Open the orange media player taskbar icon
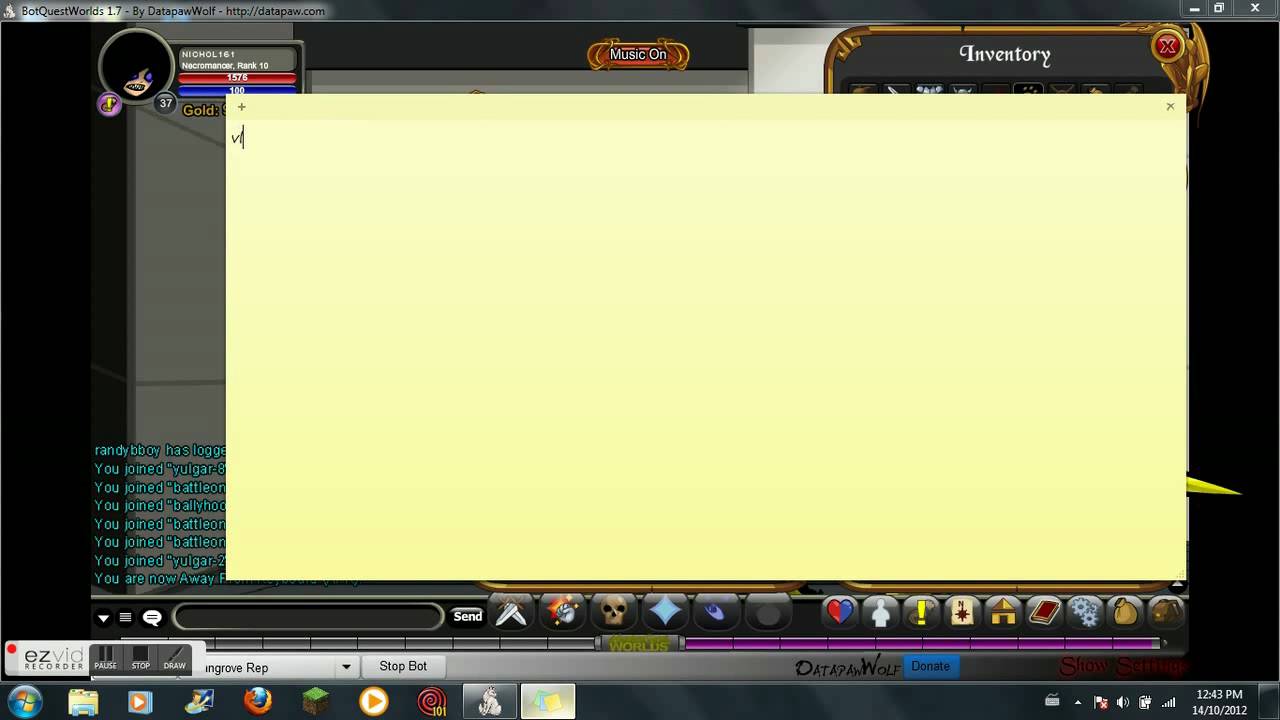This screenshot has width=1280, height=720. click(373, 702)
